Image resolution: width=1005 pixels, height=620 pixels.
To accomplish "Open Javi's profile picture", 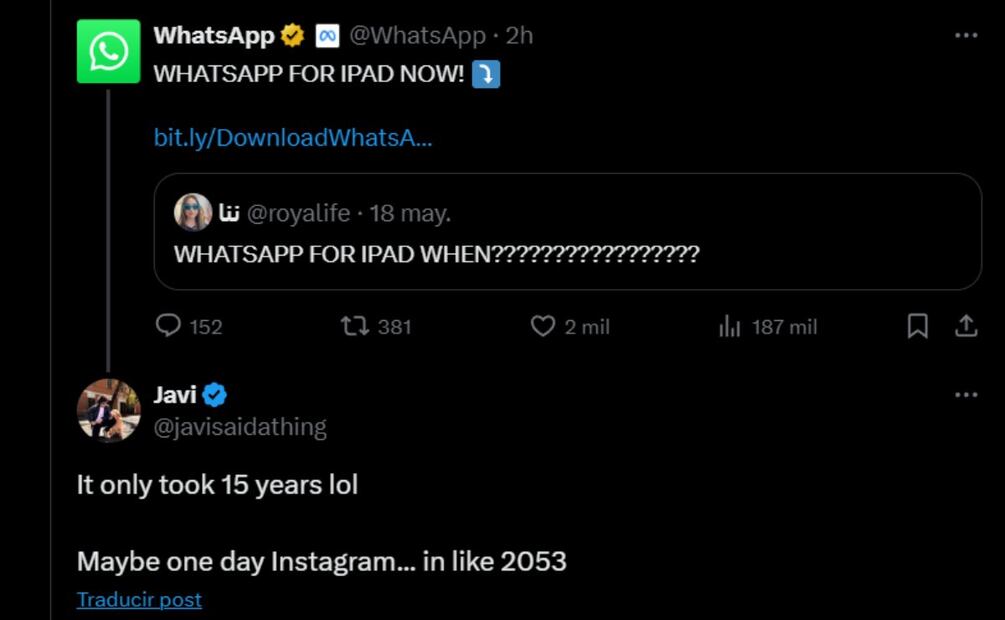I will click(108, 410).
